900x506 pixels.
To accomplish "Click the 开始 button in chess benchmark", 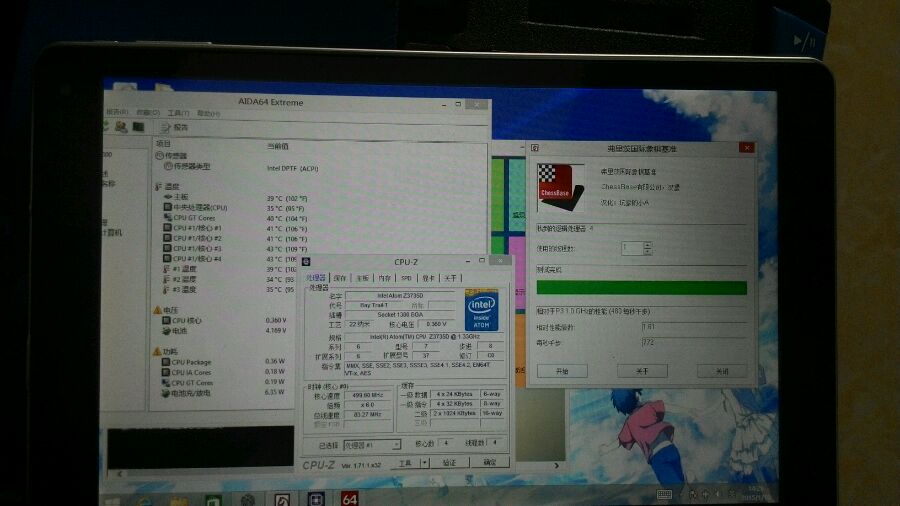I will click(x=562, y=371).
